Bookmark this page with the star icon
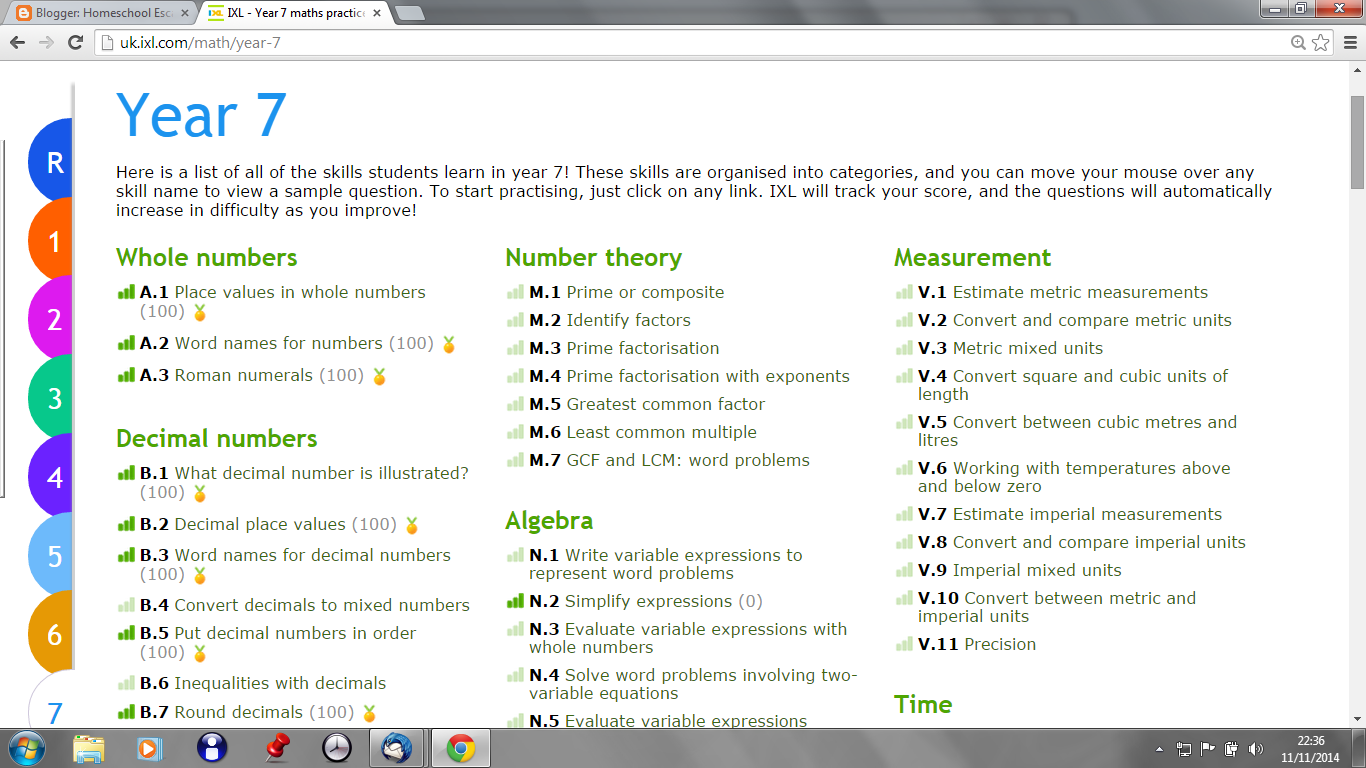This screenshot has height=768, width=1366. click(x=1320, y=42)
